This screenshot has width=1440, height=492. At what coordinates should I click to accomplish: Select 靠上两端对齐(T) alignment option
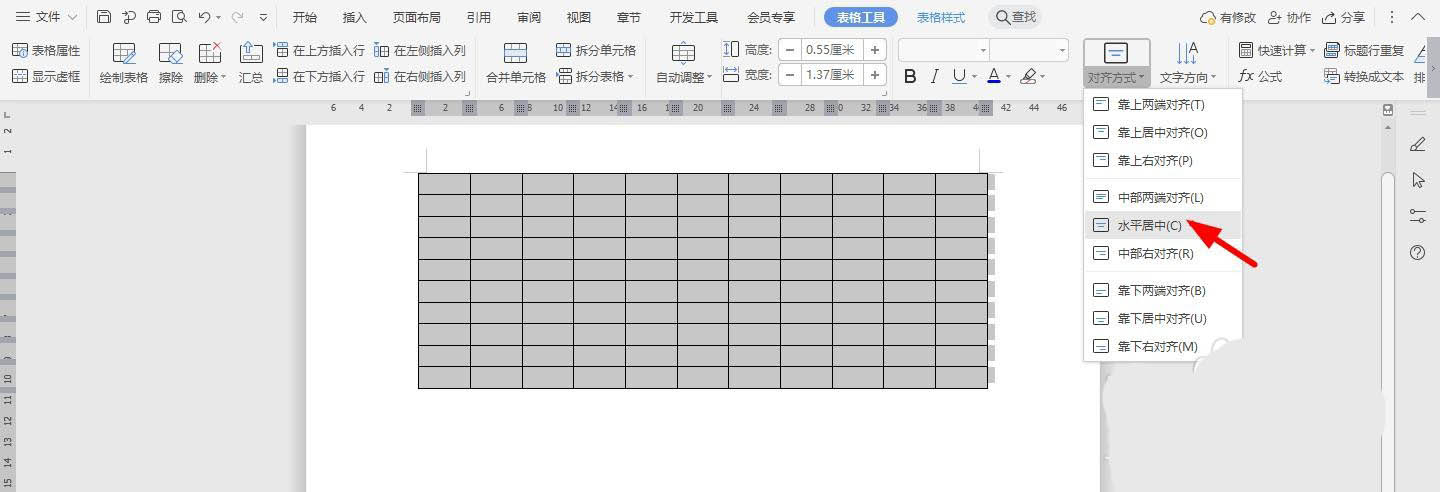[1162, 104]
